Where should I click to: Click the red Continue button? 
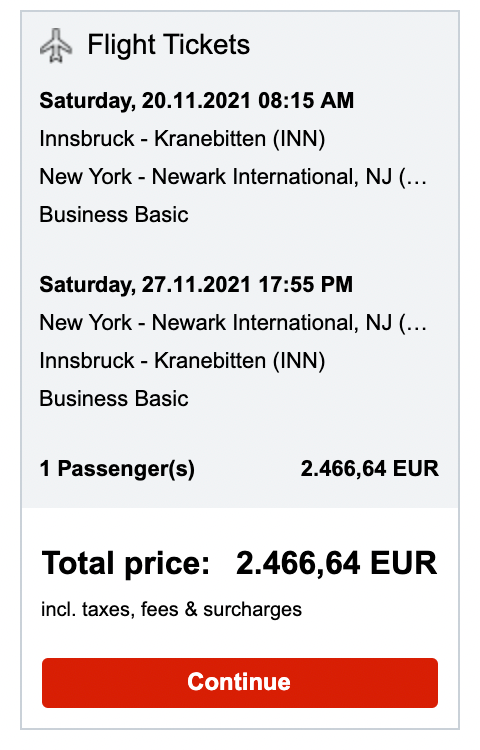(x=240, y=683)
